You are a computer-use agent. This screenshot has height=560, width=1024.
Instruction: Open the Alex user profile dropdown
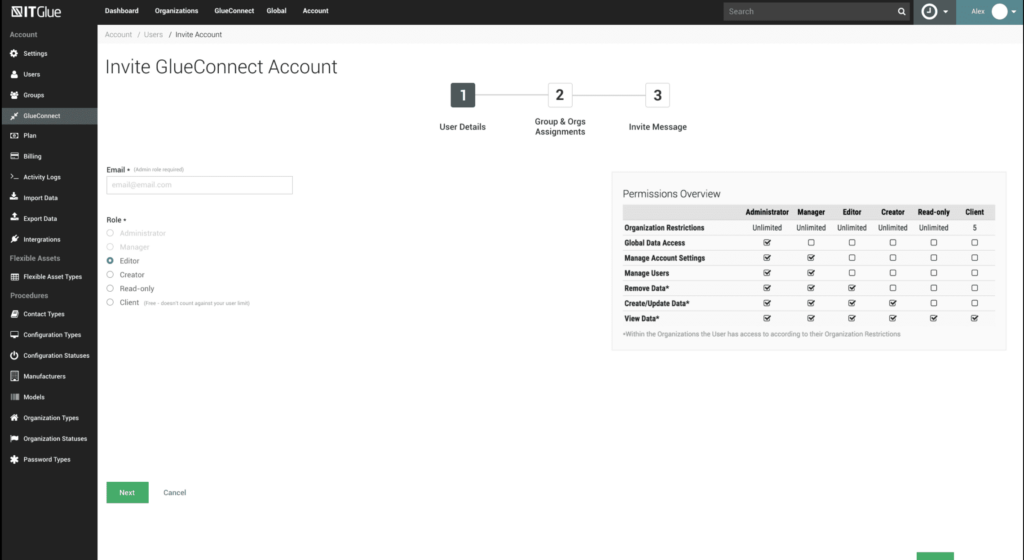click(993, 11)
